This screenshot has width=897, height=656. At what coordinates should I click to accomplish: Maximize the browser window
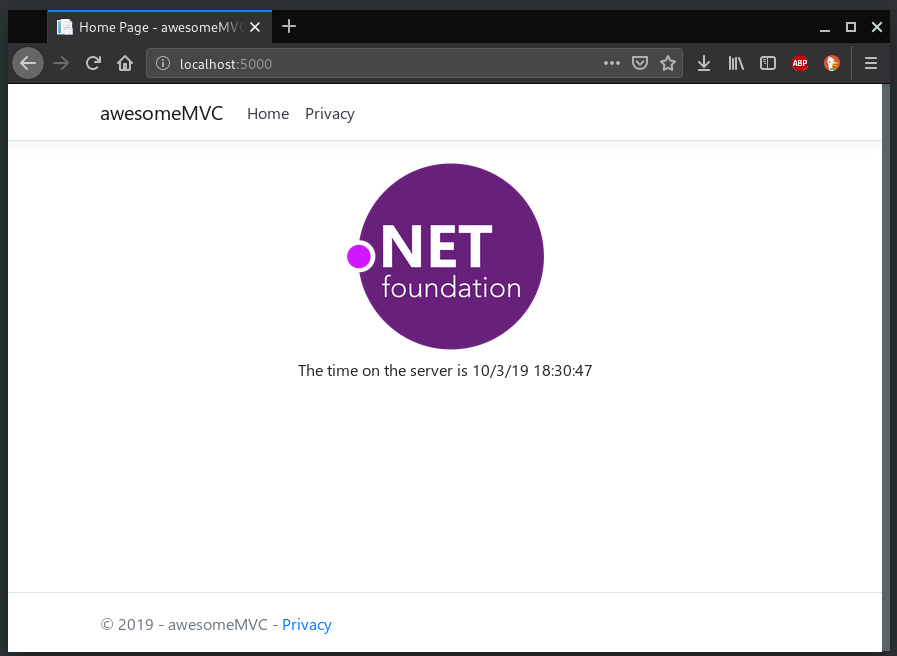click(851, 27)
